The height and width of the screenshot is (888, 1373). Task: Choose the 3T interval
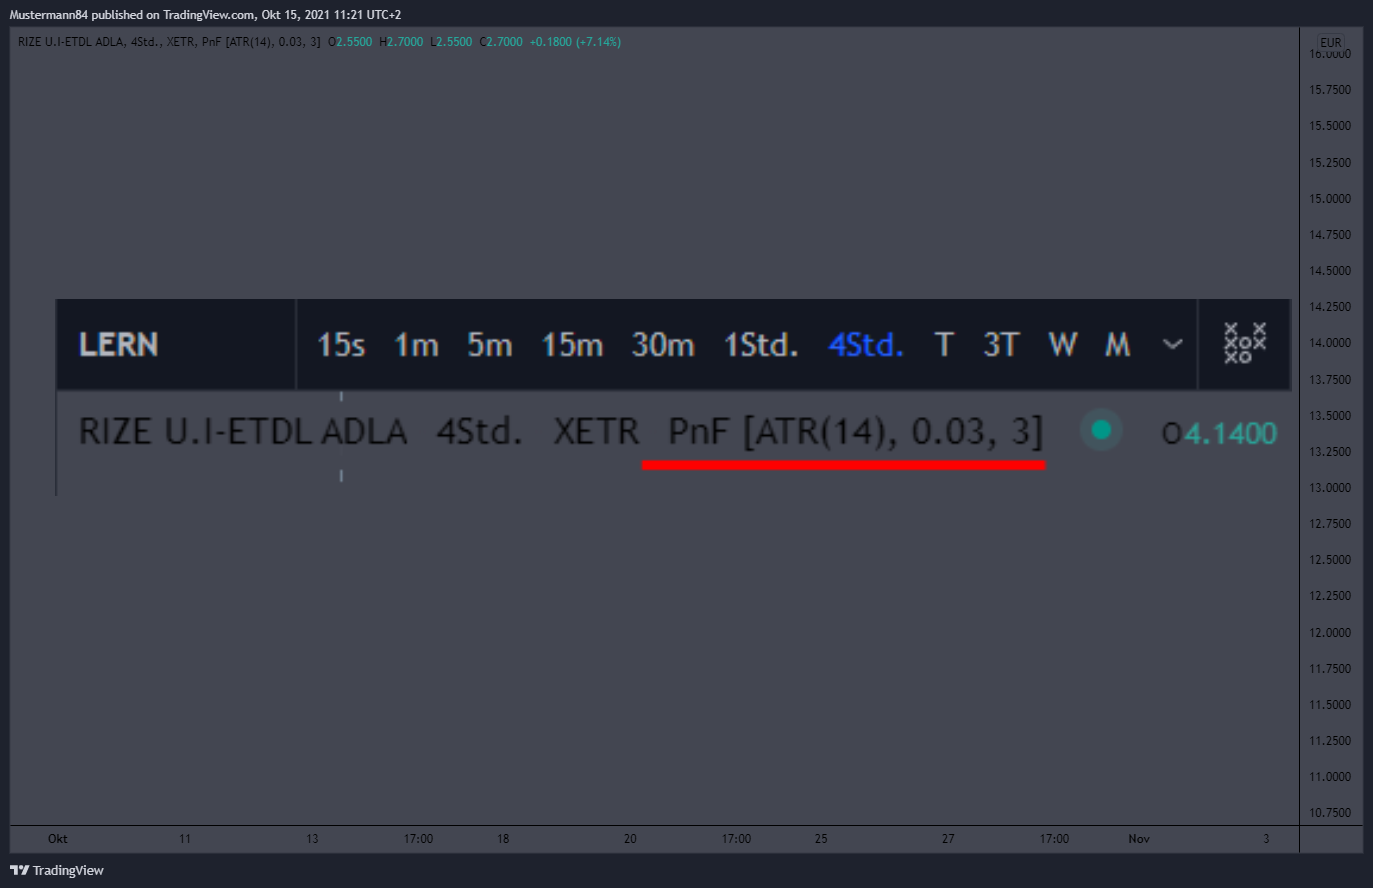[1000, 345]
